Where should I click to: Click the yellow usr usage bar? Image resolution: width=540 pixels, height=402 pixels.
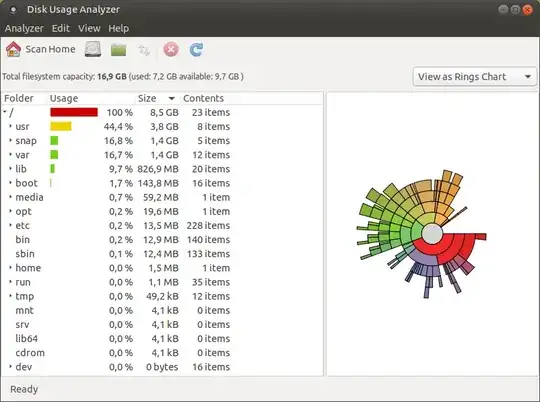[x=61, y=126]
